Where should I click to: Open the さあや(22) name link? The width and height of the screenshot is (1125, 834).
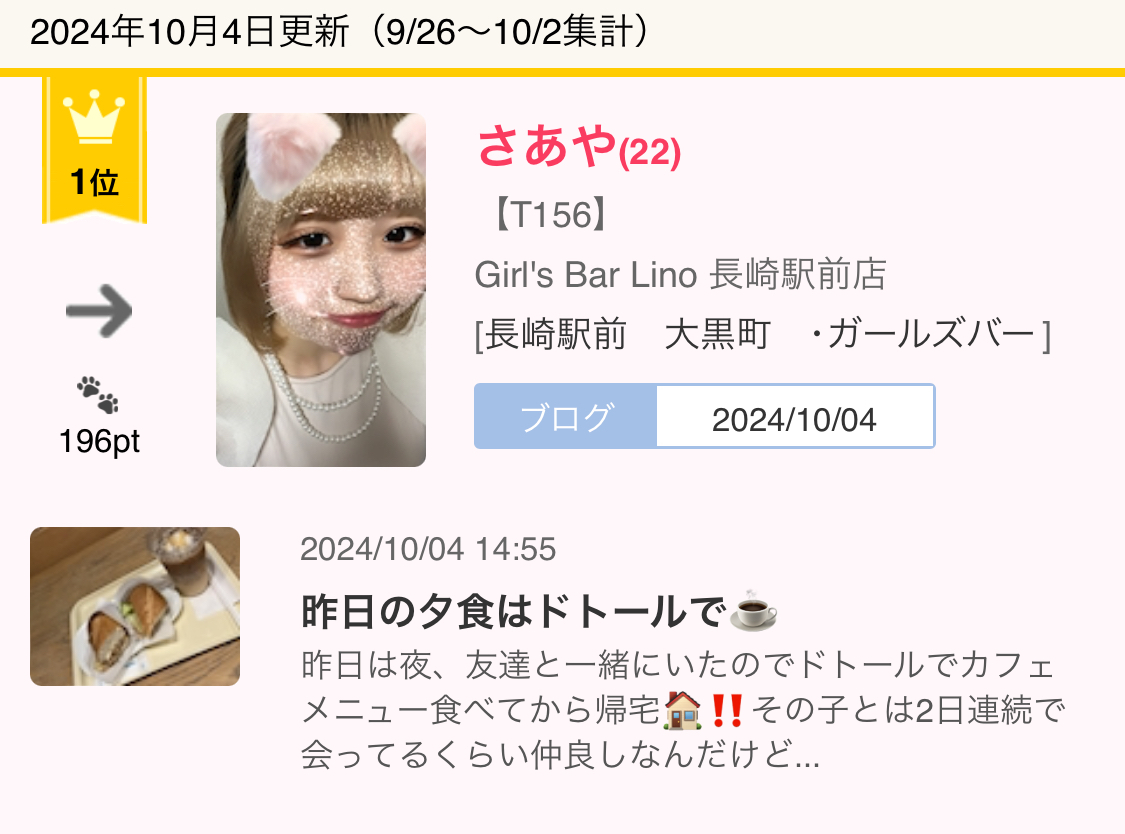[579, 146]
